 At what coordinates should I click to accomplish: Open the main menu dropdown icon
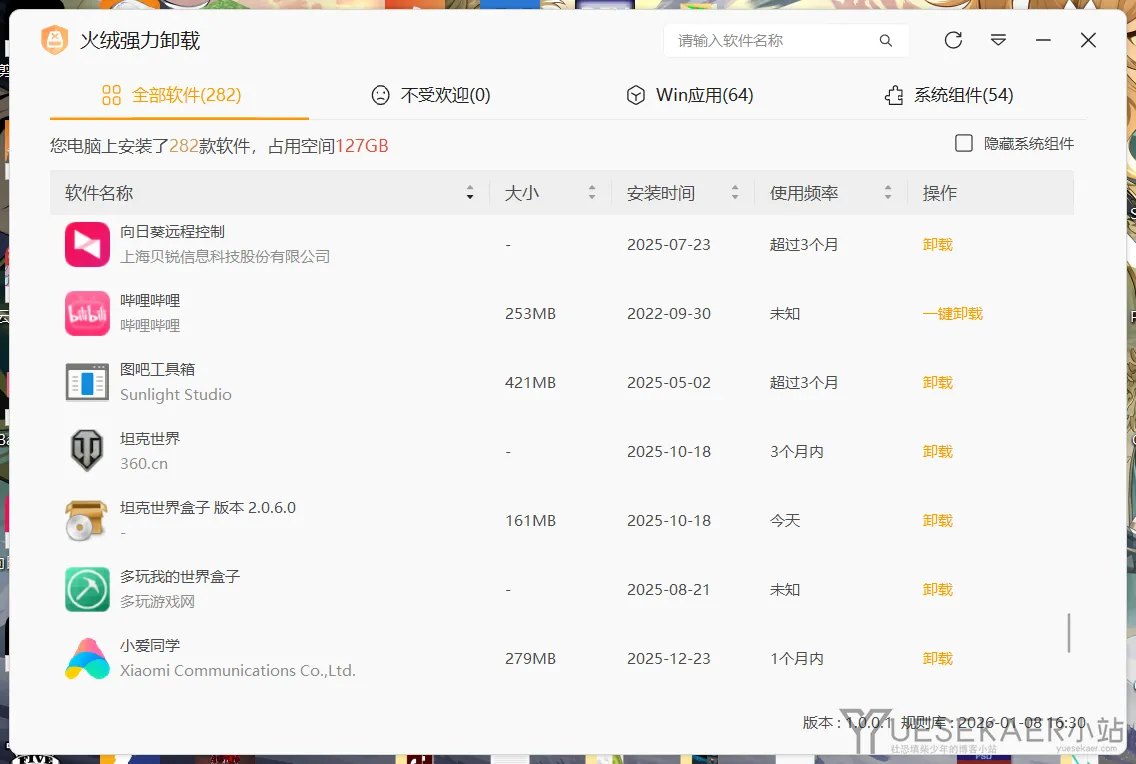click(998, 40)
